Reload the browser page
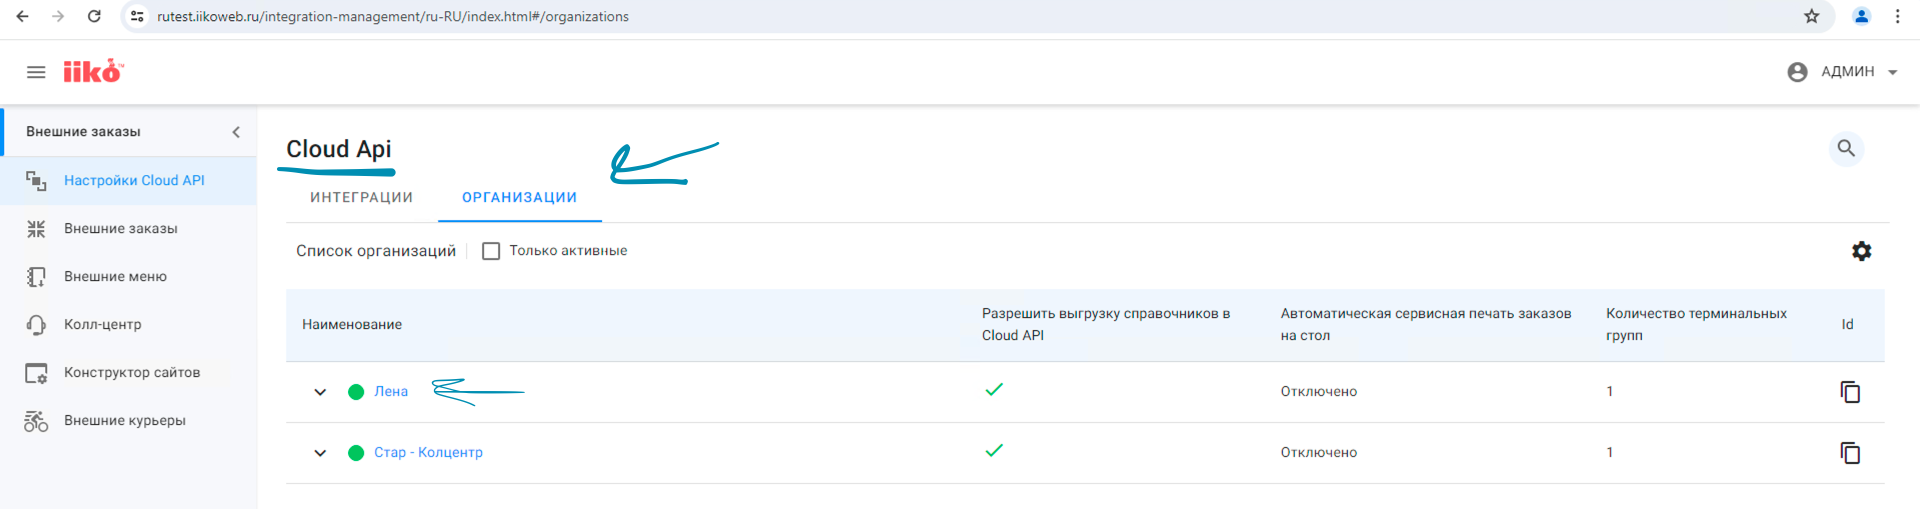The width and height of the screenshot is (1920, 509). coord(94,16)
